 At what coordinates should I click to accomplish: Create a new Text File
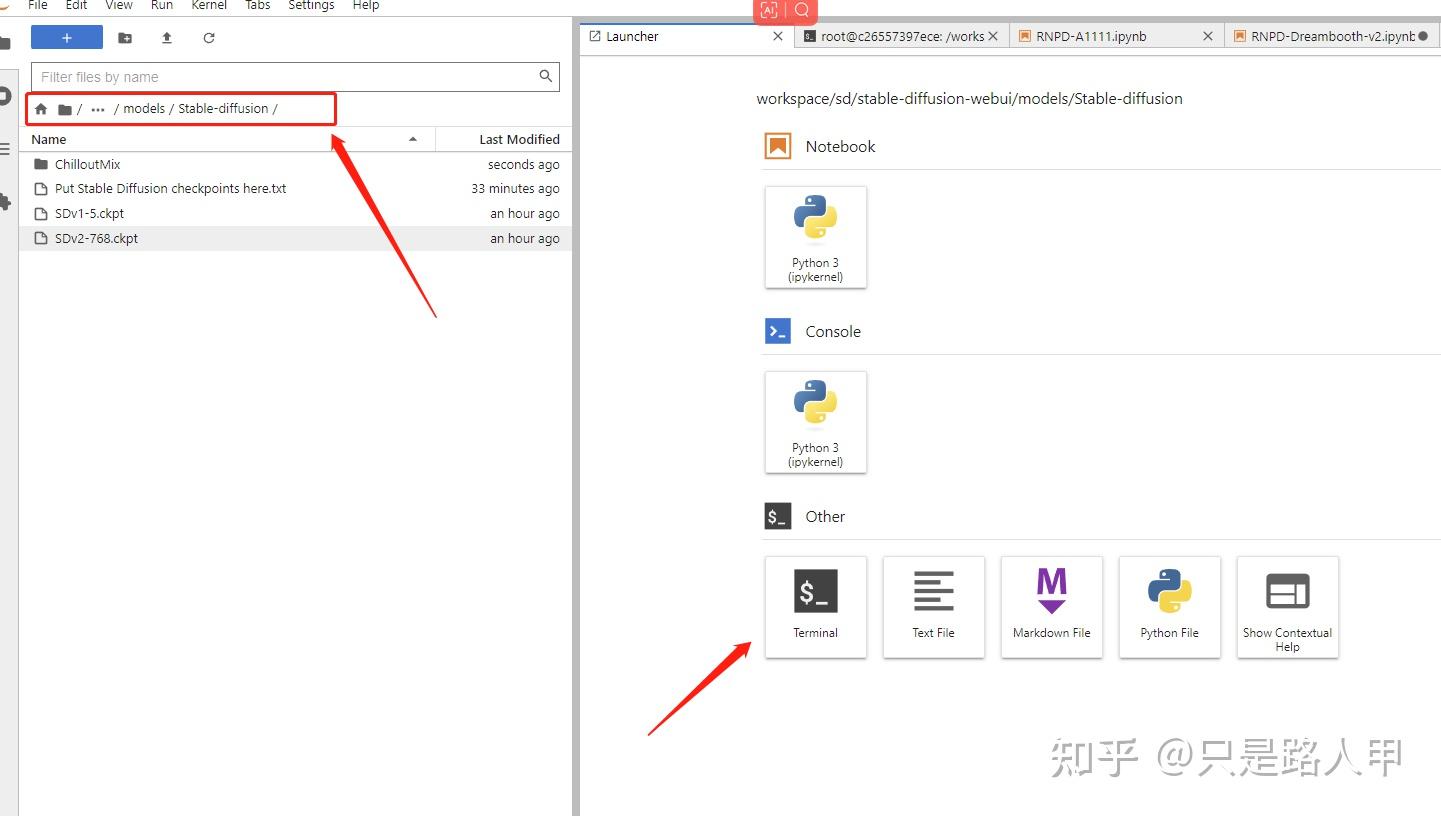coord(934,607)
